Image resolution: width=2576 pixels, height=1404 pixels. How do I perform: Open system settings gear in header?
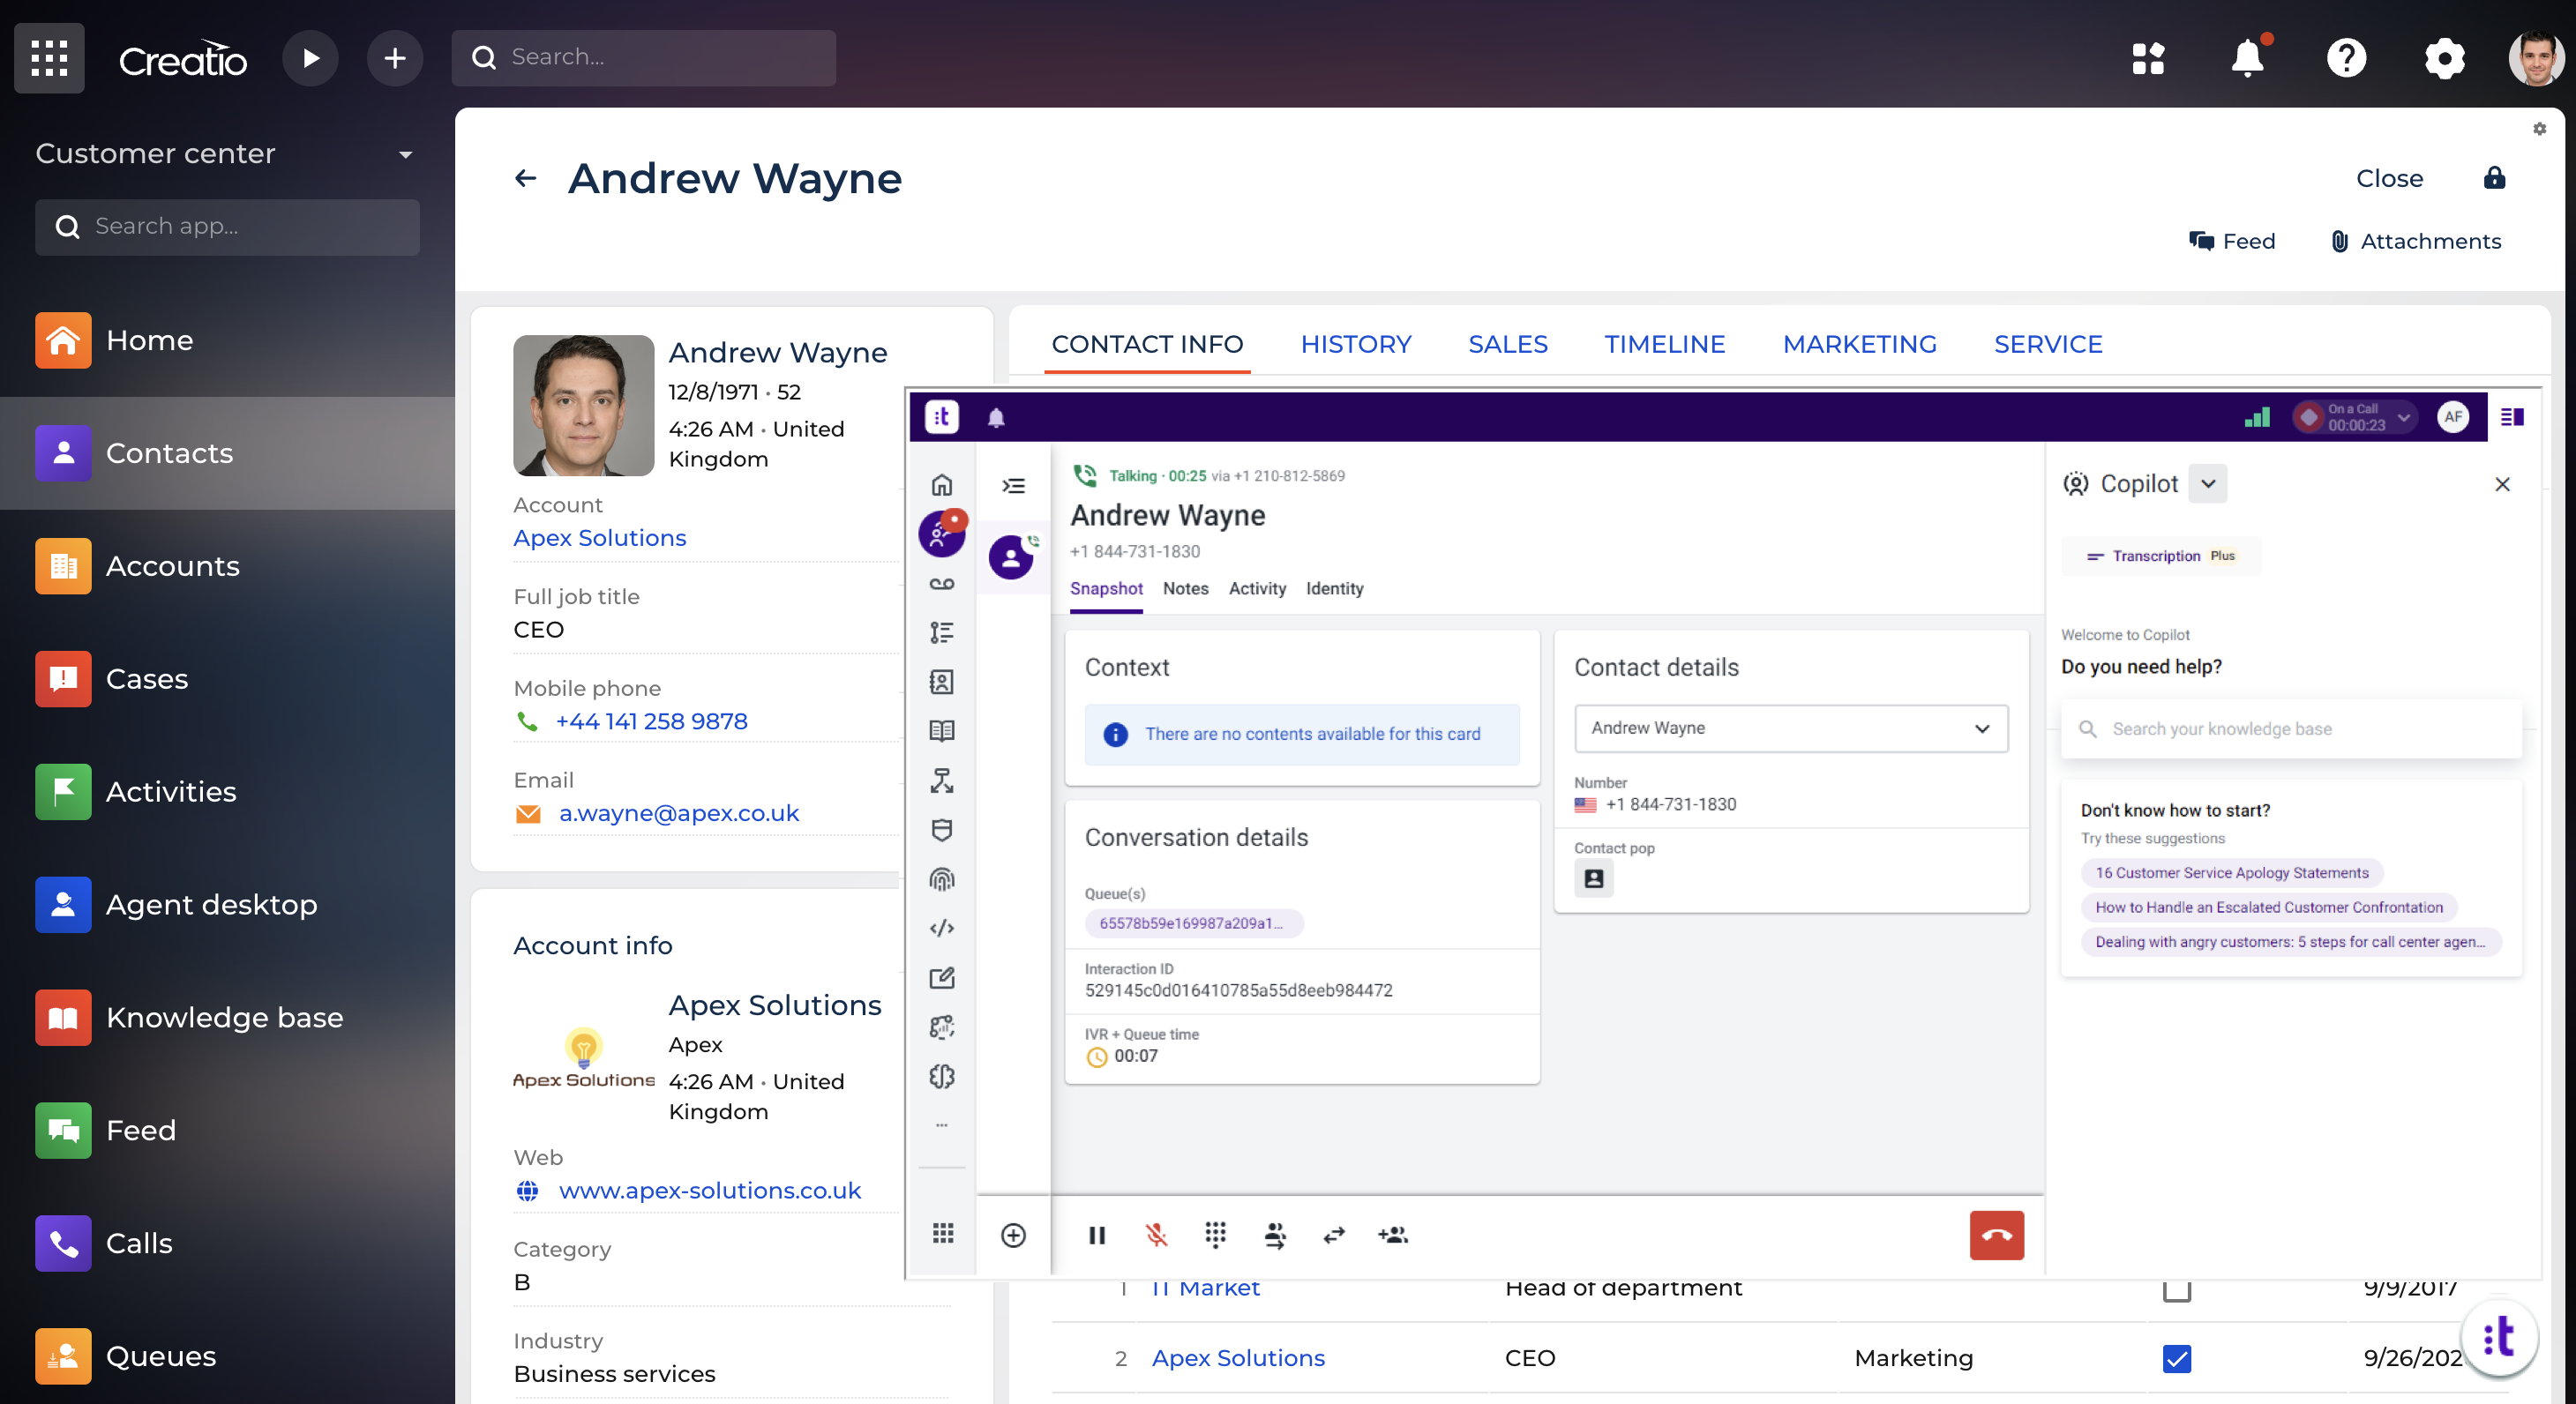click(2444, 58)
